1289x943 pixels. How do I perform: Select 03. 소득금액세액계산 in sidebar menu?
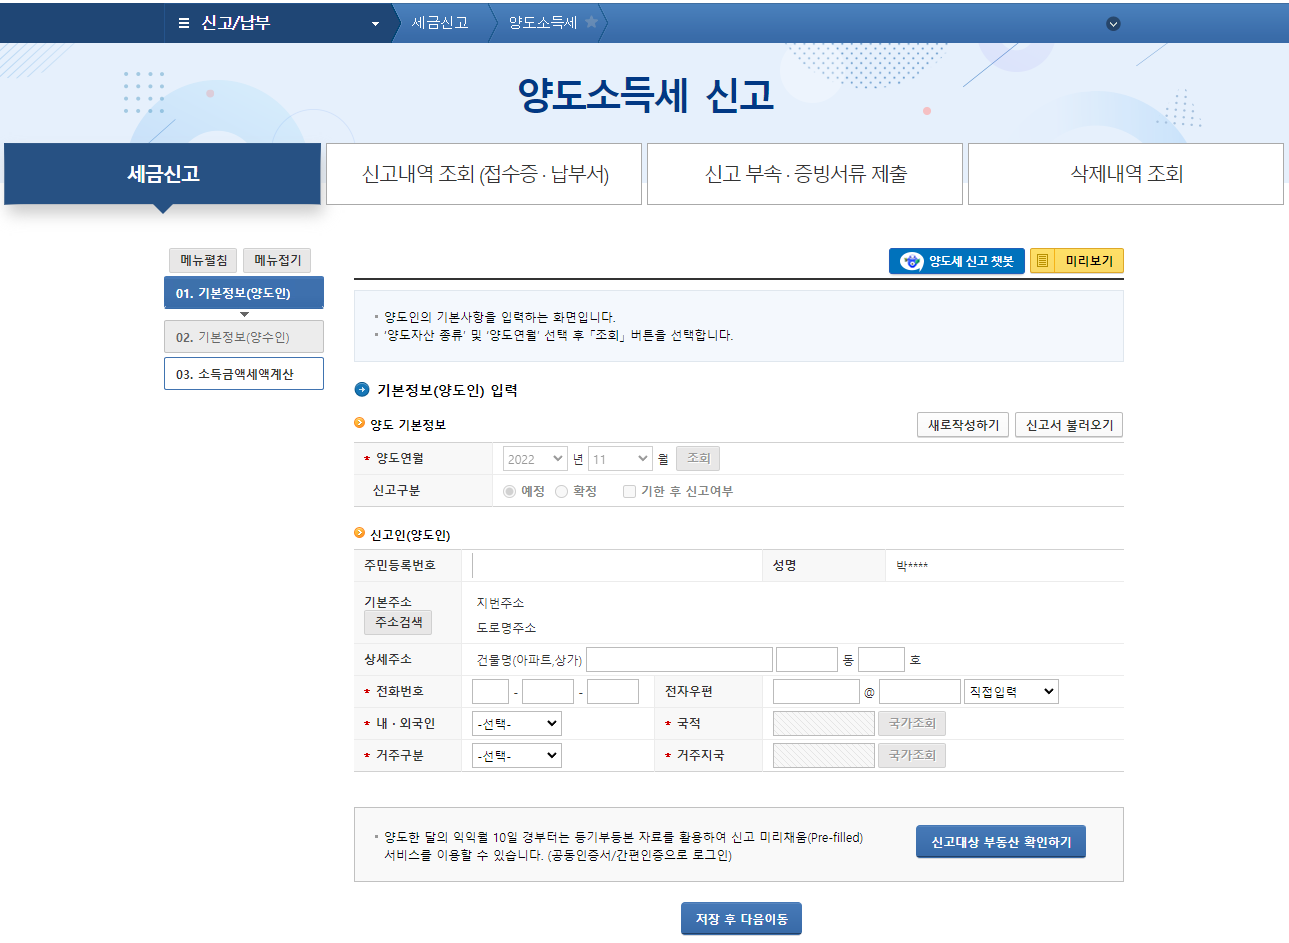pos(243,373)
